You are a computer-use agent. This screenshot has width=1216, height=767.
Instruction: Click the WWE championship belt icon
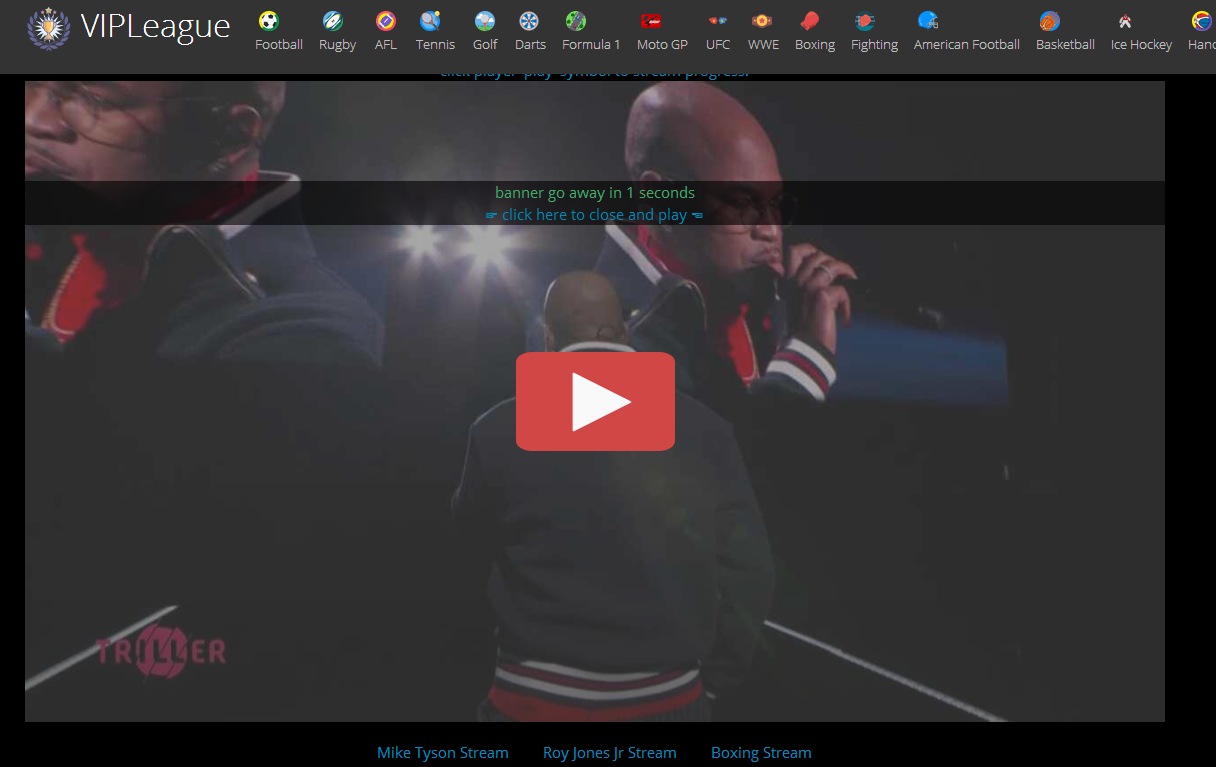[x=762, y=21]
